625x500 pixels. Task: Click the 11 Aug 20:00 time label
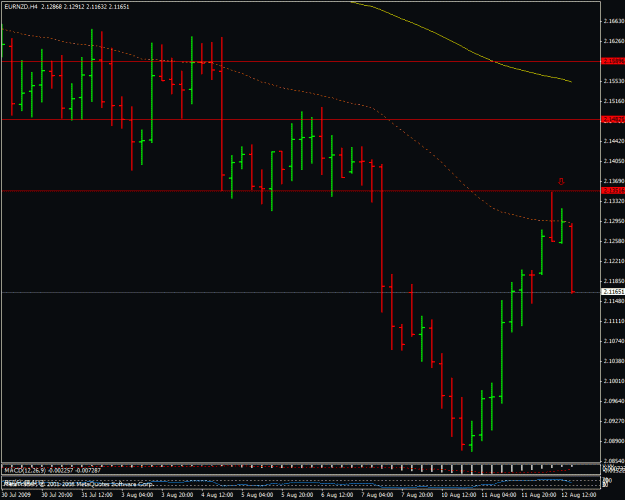[x=539, y=495]
